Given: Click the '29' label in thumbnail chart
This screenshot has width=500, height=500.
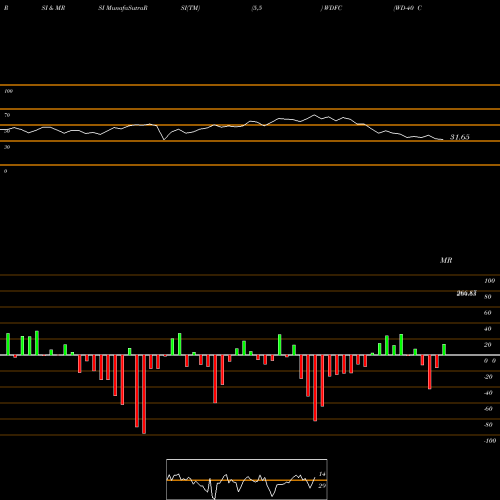Looking at the screenshot, I should 322,486.
